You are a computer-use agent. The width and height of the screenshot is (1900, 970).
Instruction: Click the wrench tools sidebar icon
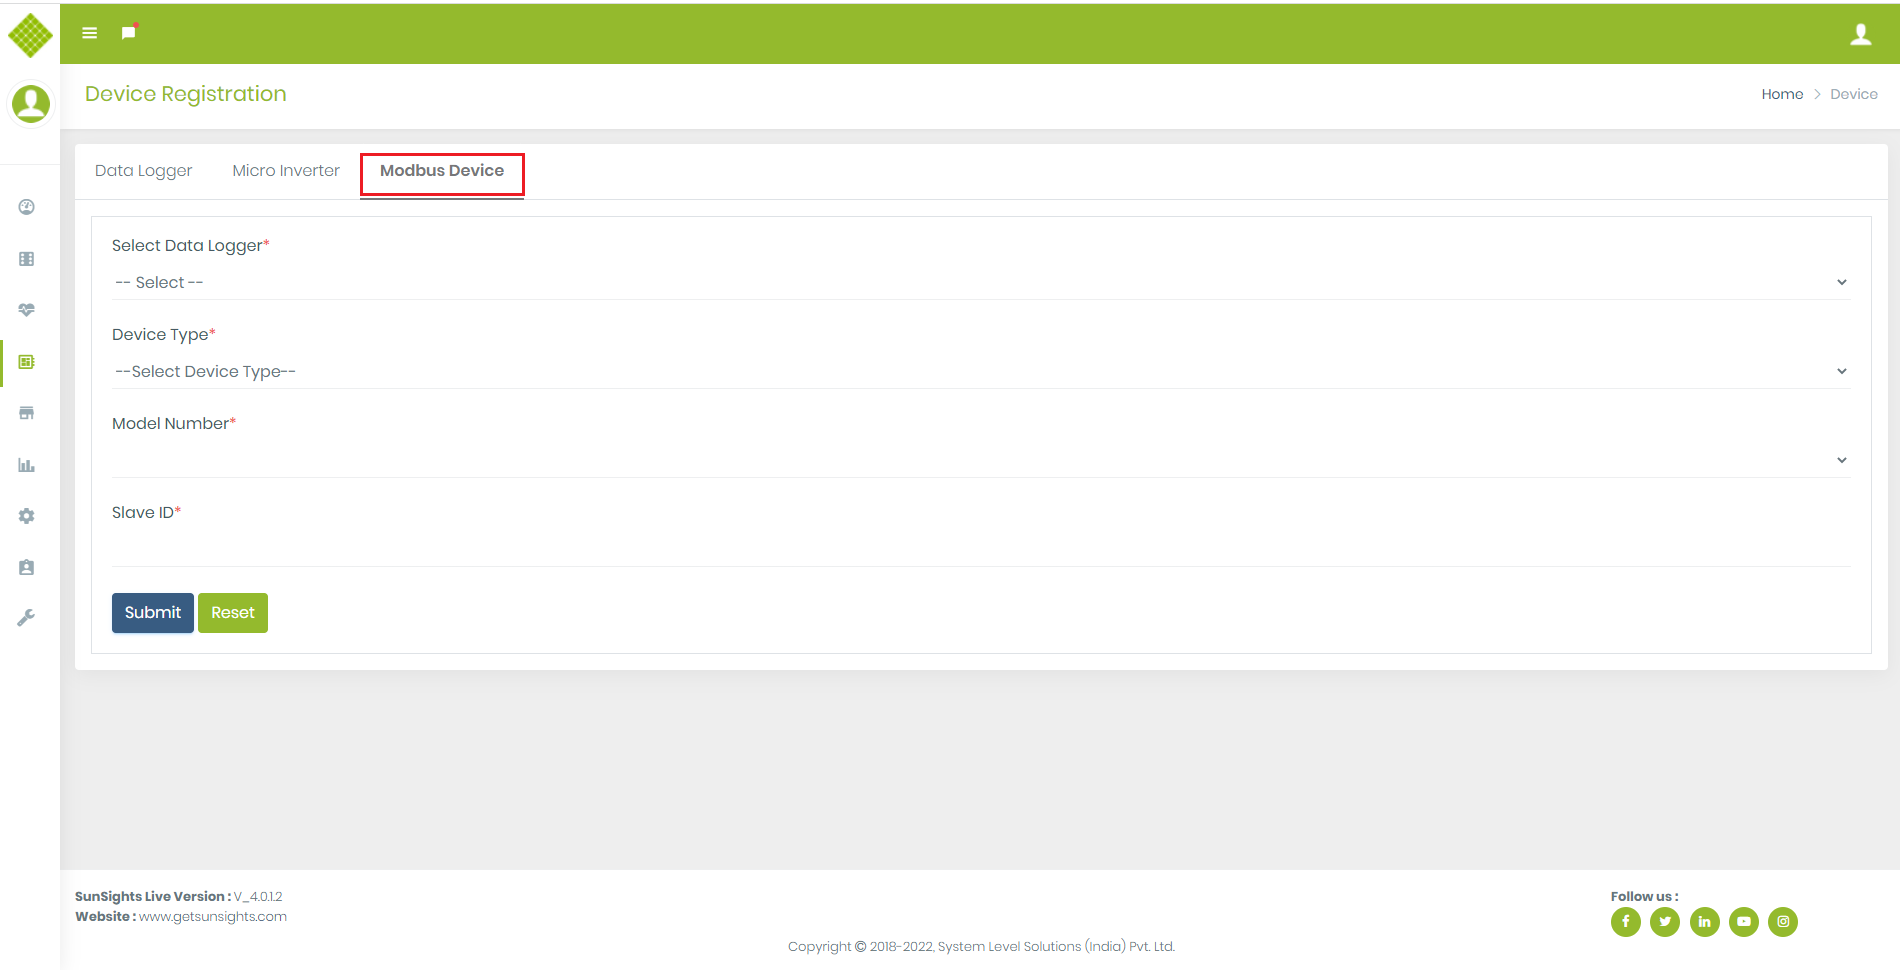coord(27,618)
